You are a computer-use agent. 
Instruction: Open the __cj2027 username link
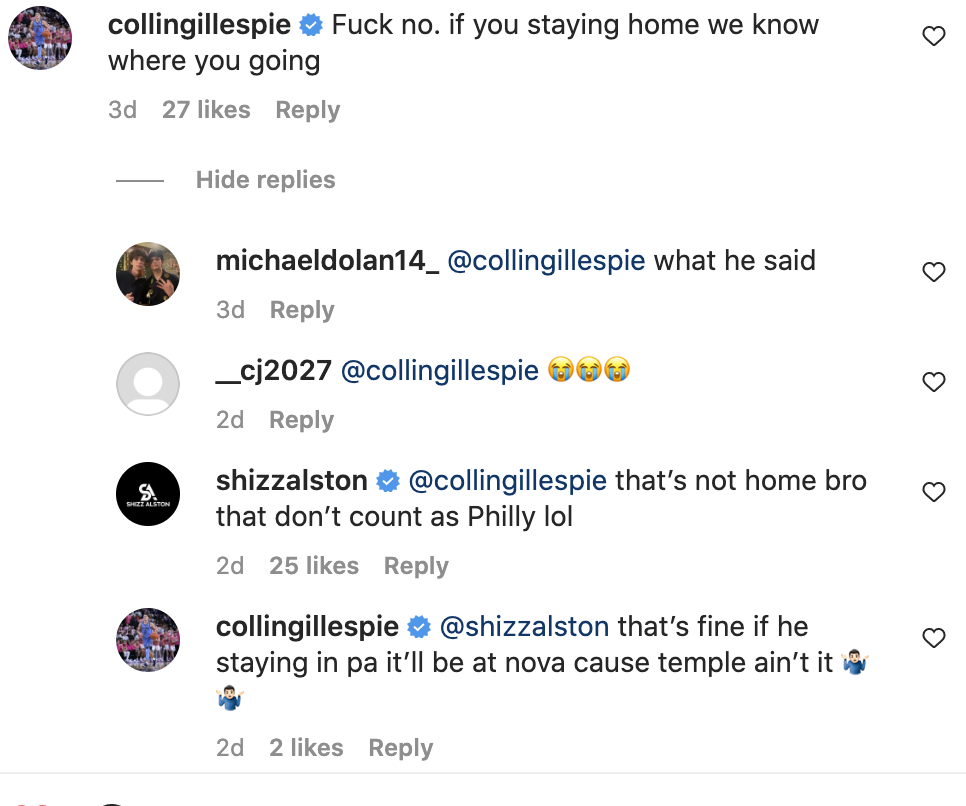[273, 371]
